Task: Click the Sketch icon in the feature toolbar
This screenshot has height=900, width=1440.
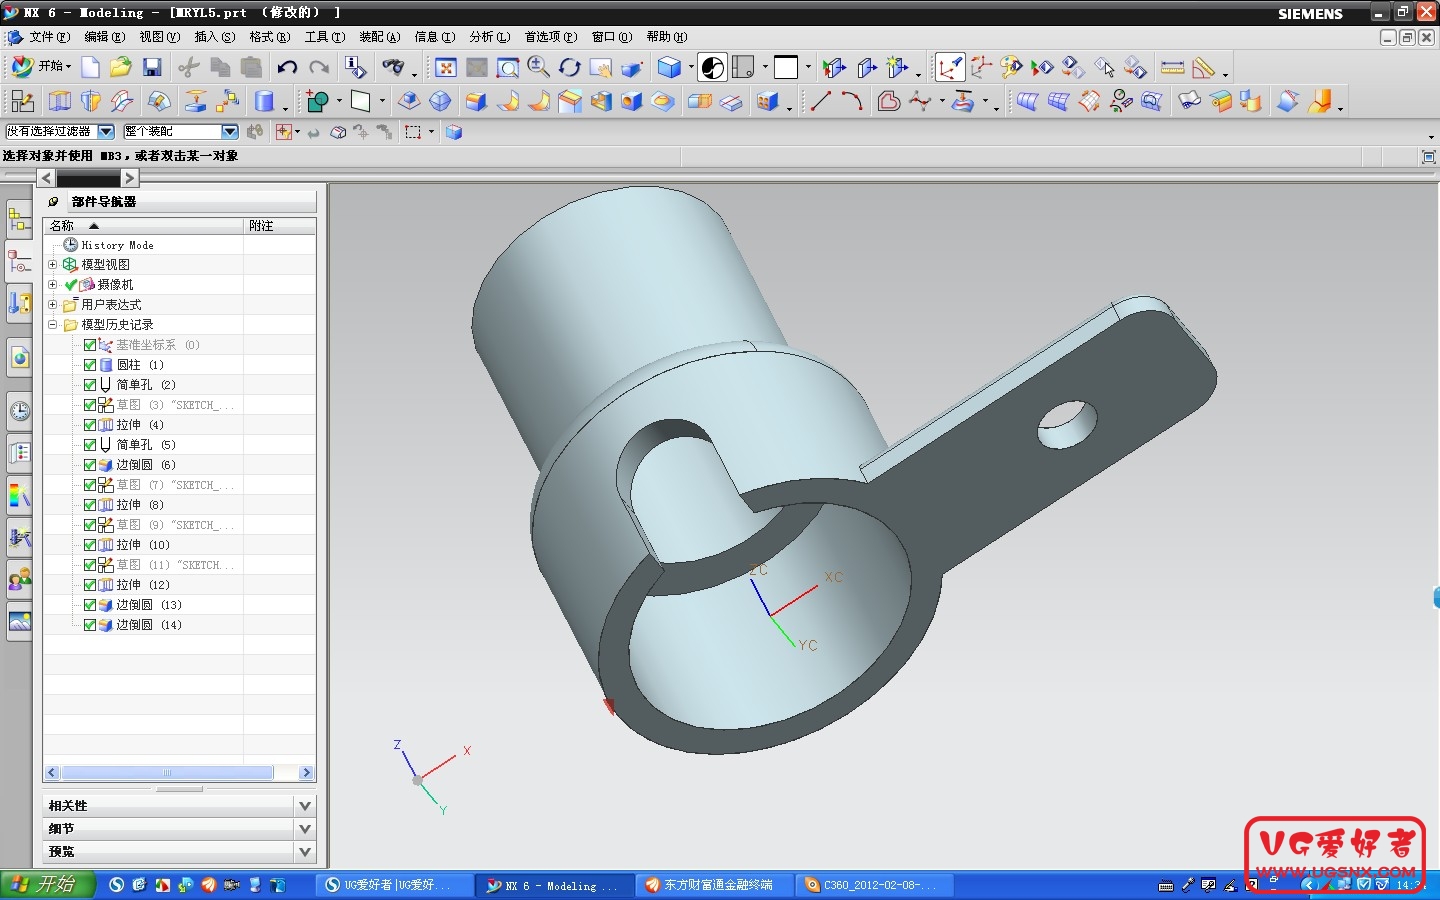Action: point(22,101)
